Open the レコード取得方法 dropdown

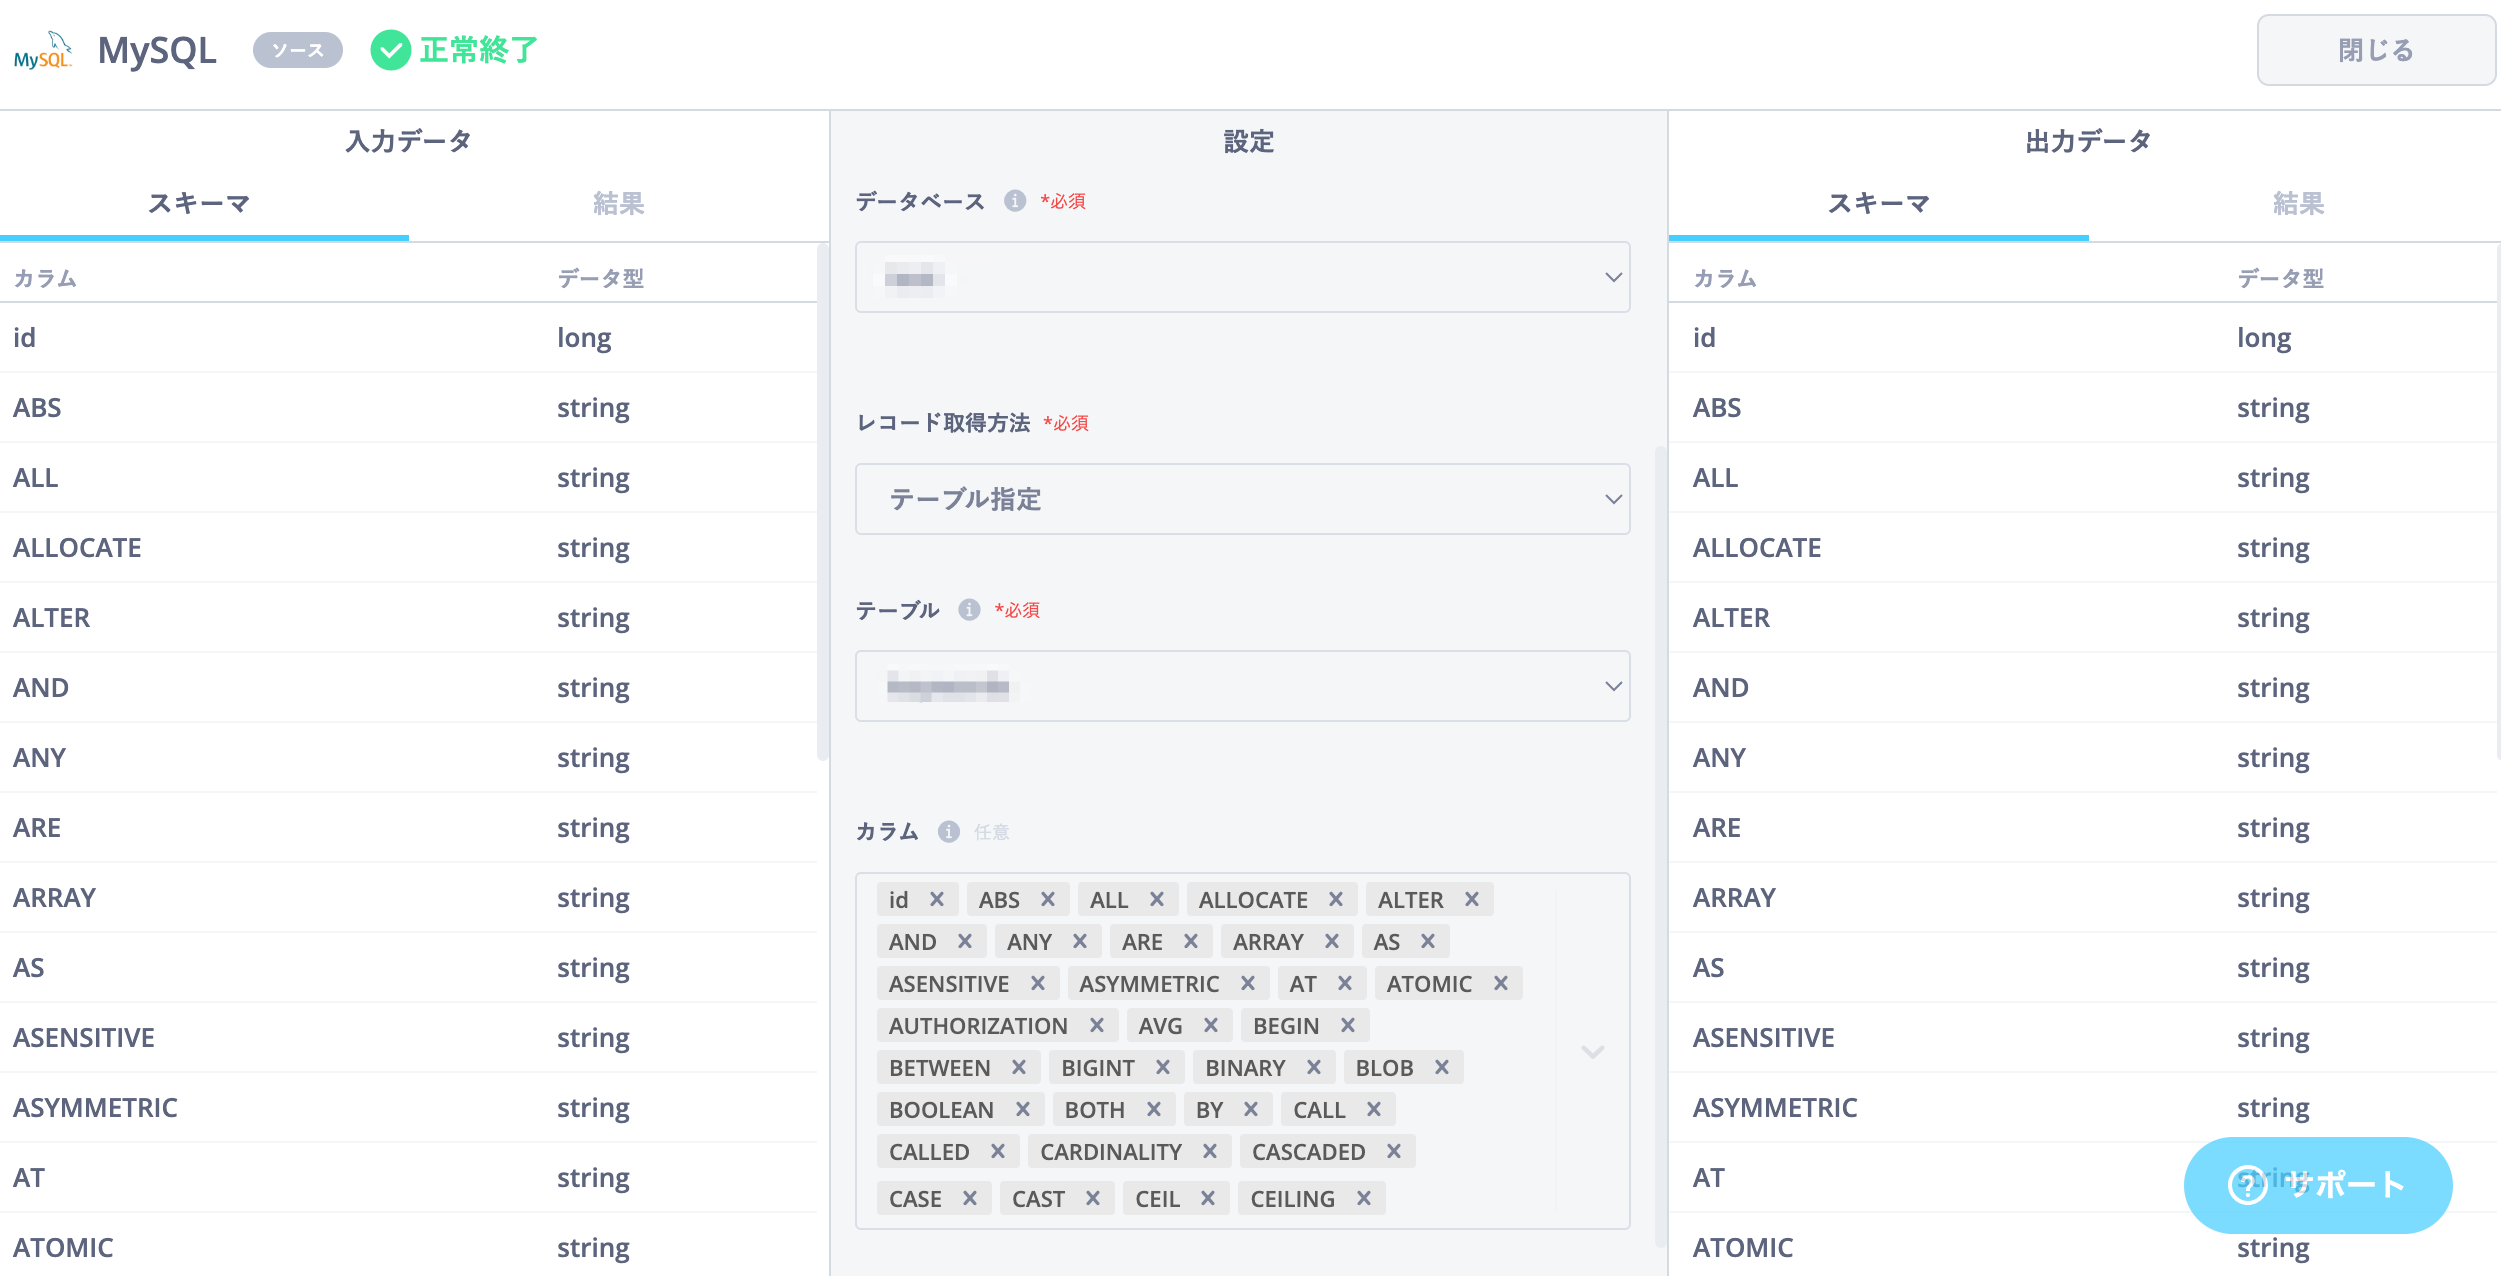[1242, 499]
